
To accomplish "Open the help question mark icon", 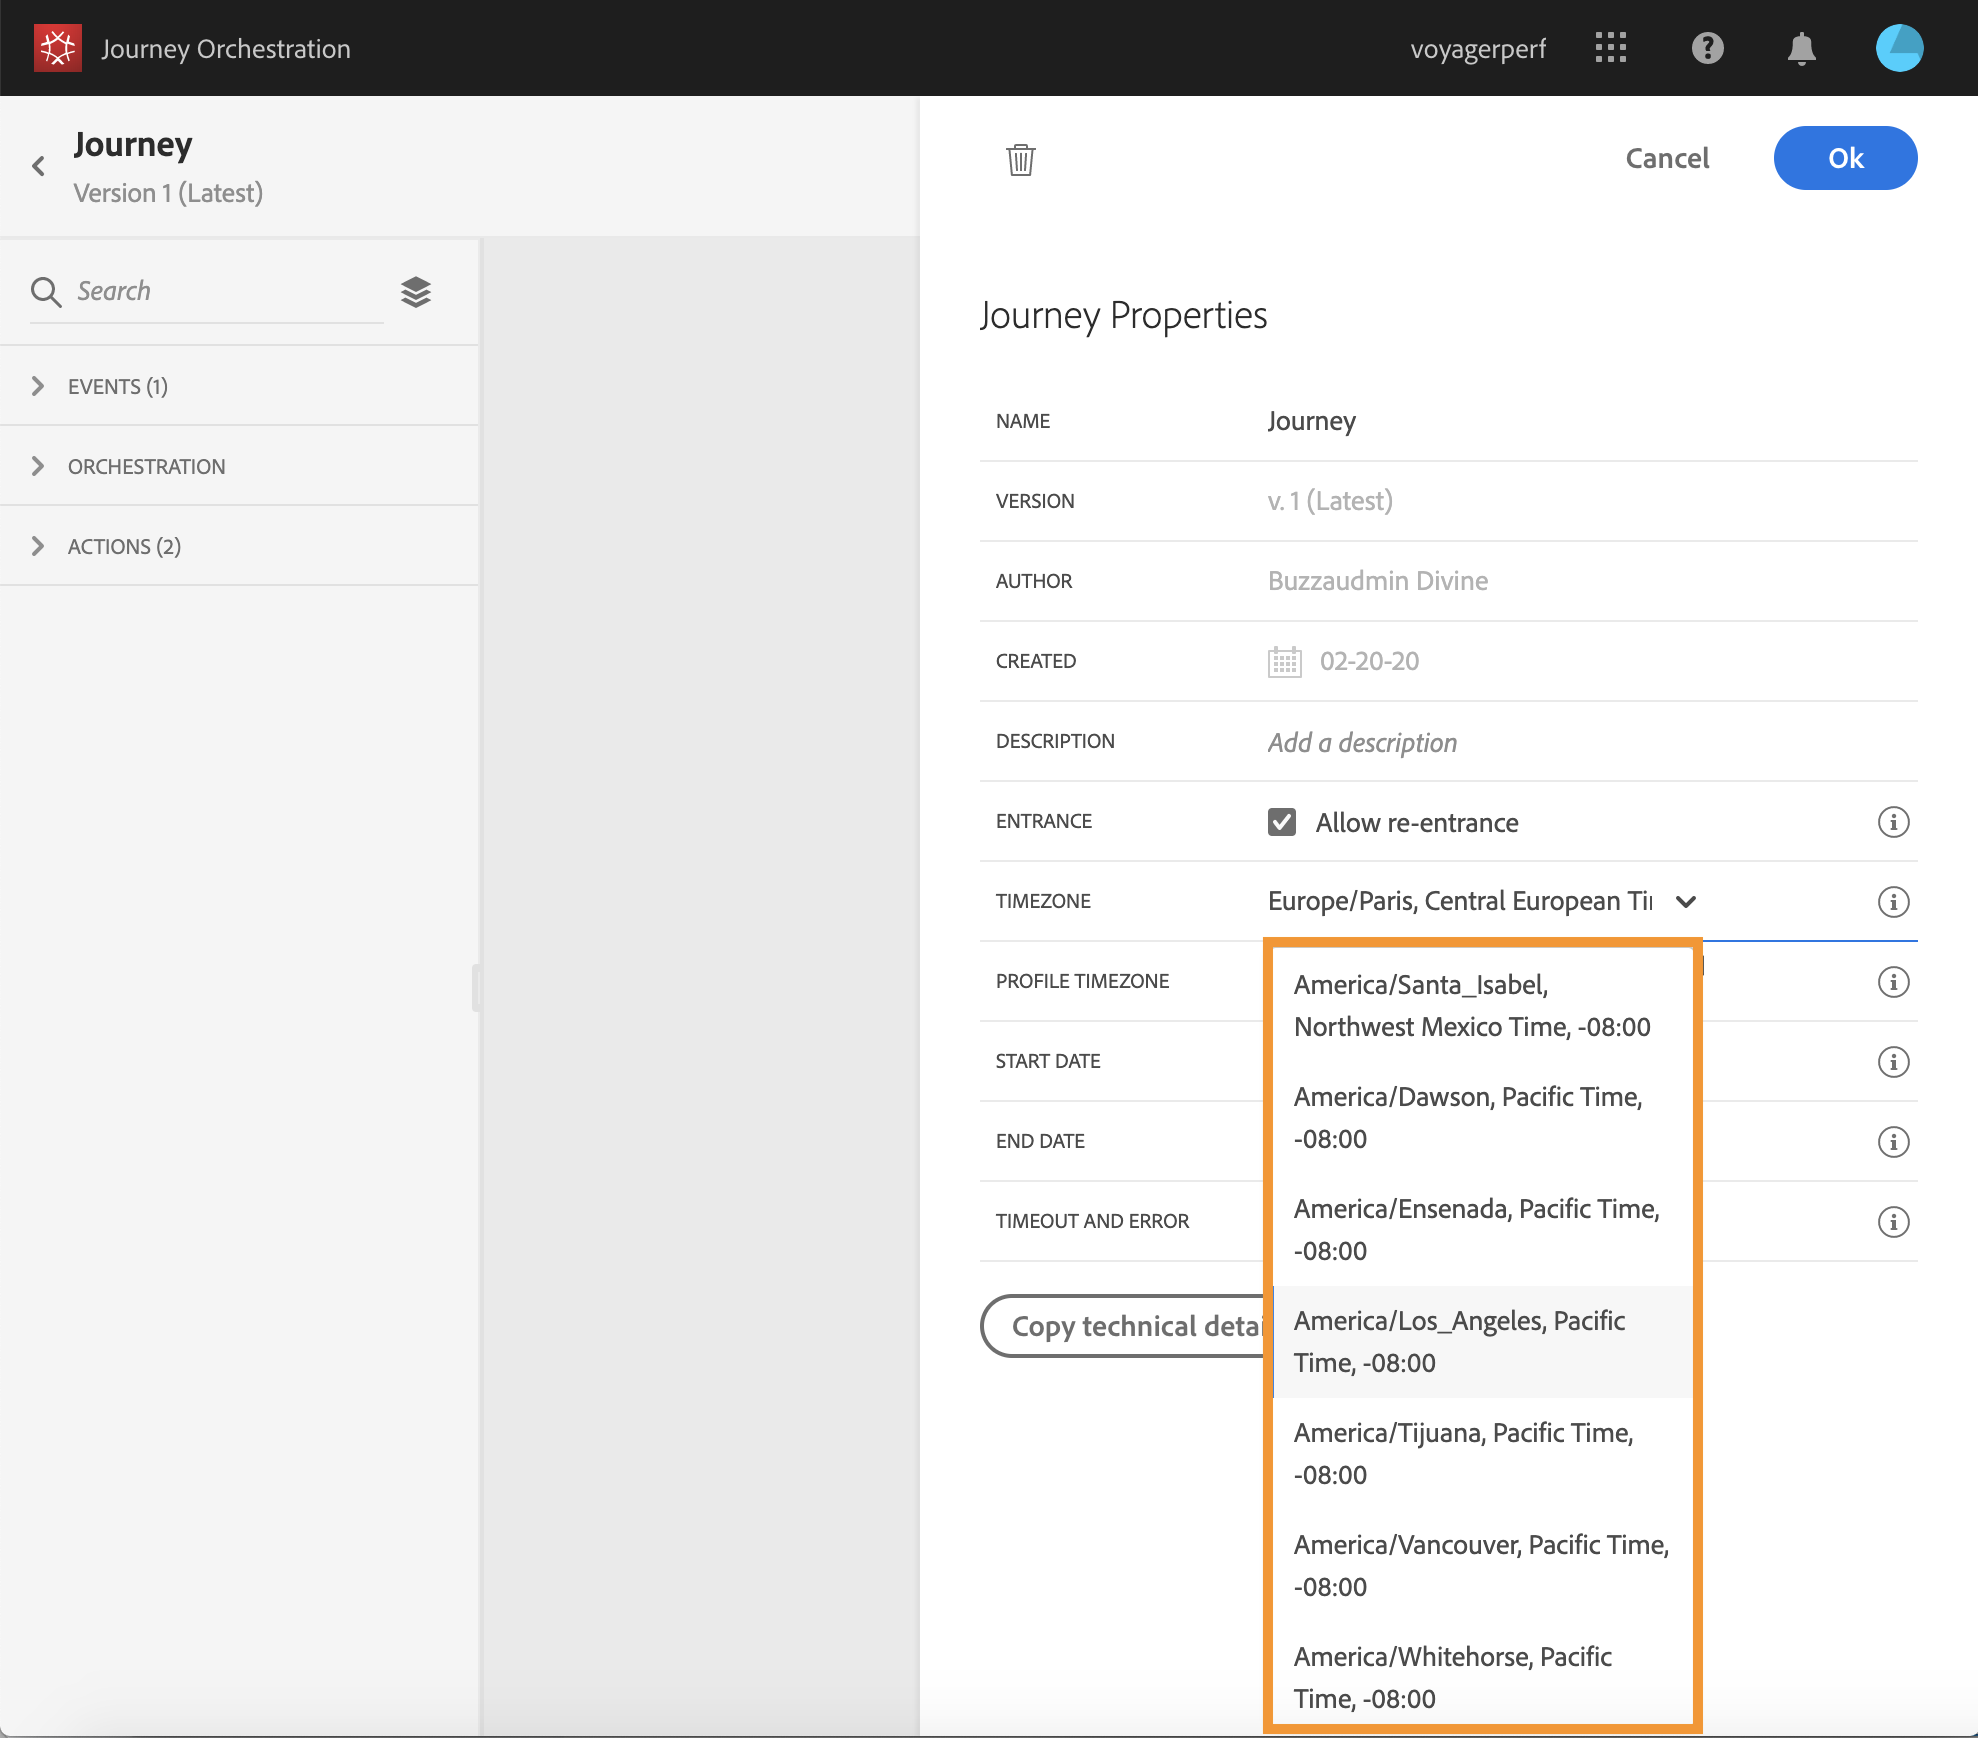I will tap(1707, 48).
